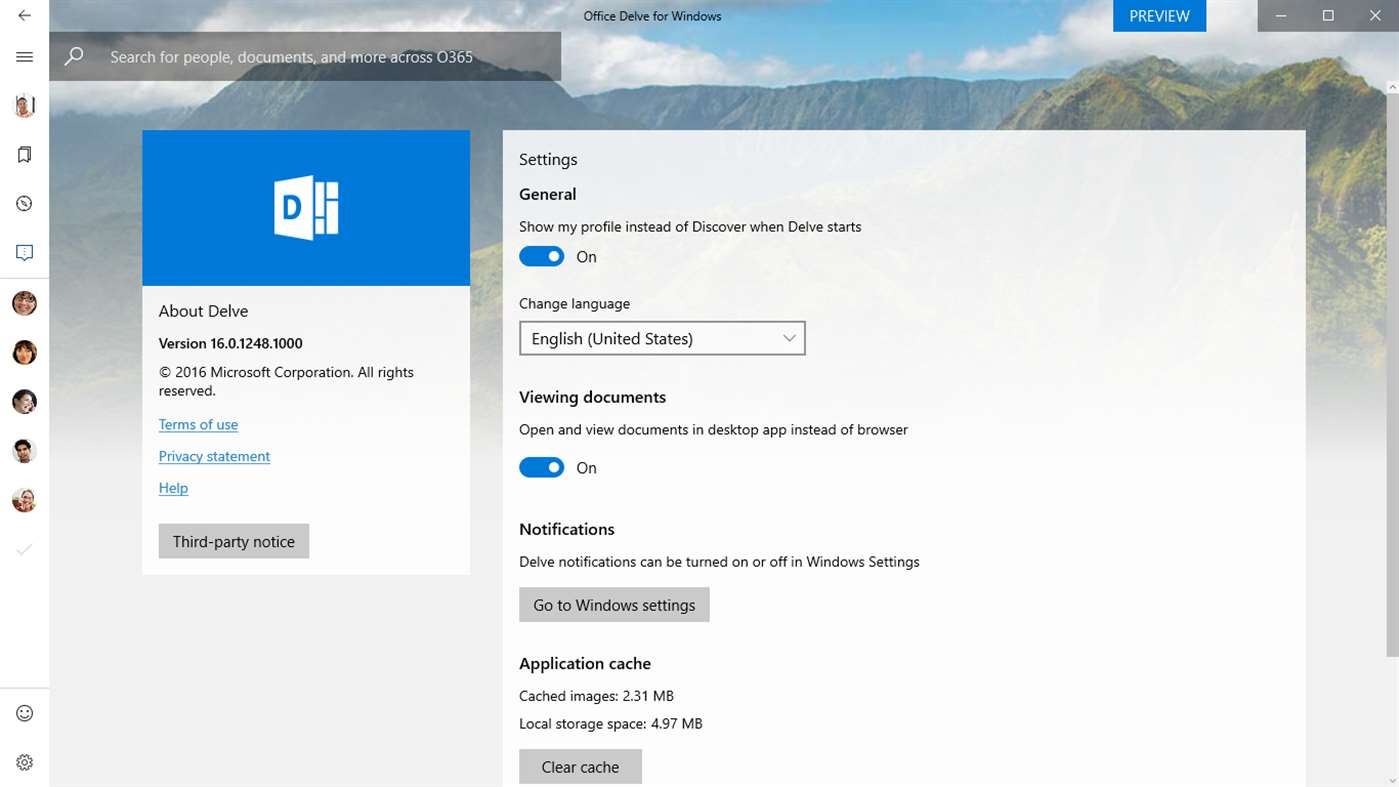Click the search magnifier icon
Screen dimensions: 1399x787
(74, 57)
